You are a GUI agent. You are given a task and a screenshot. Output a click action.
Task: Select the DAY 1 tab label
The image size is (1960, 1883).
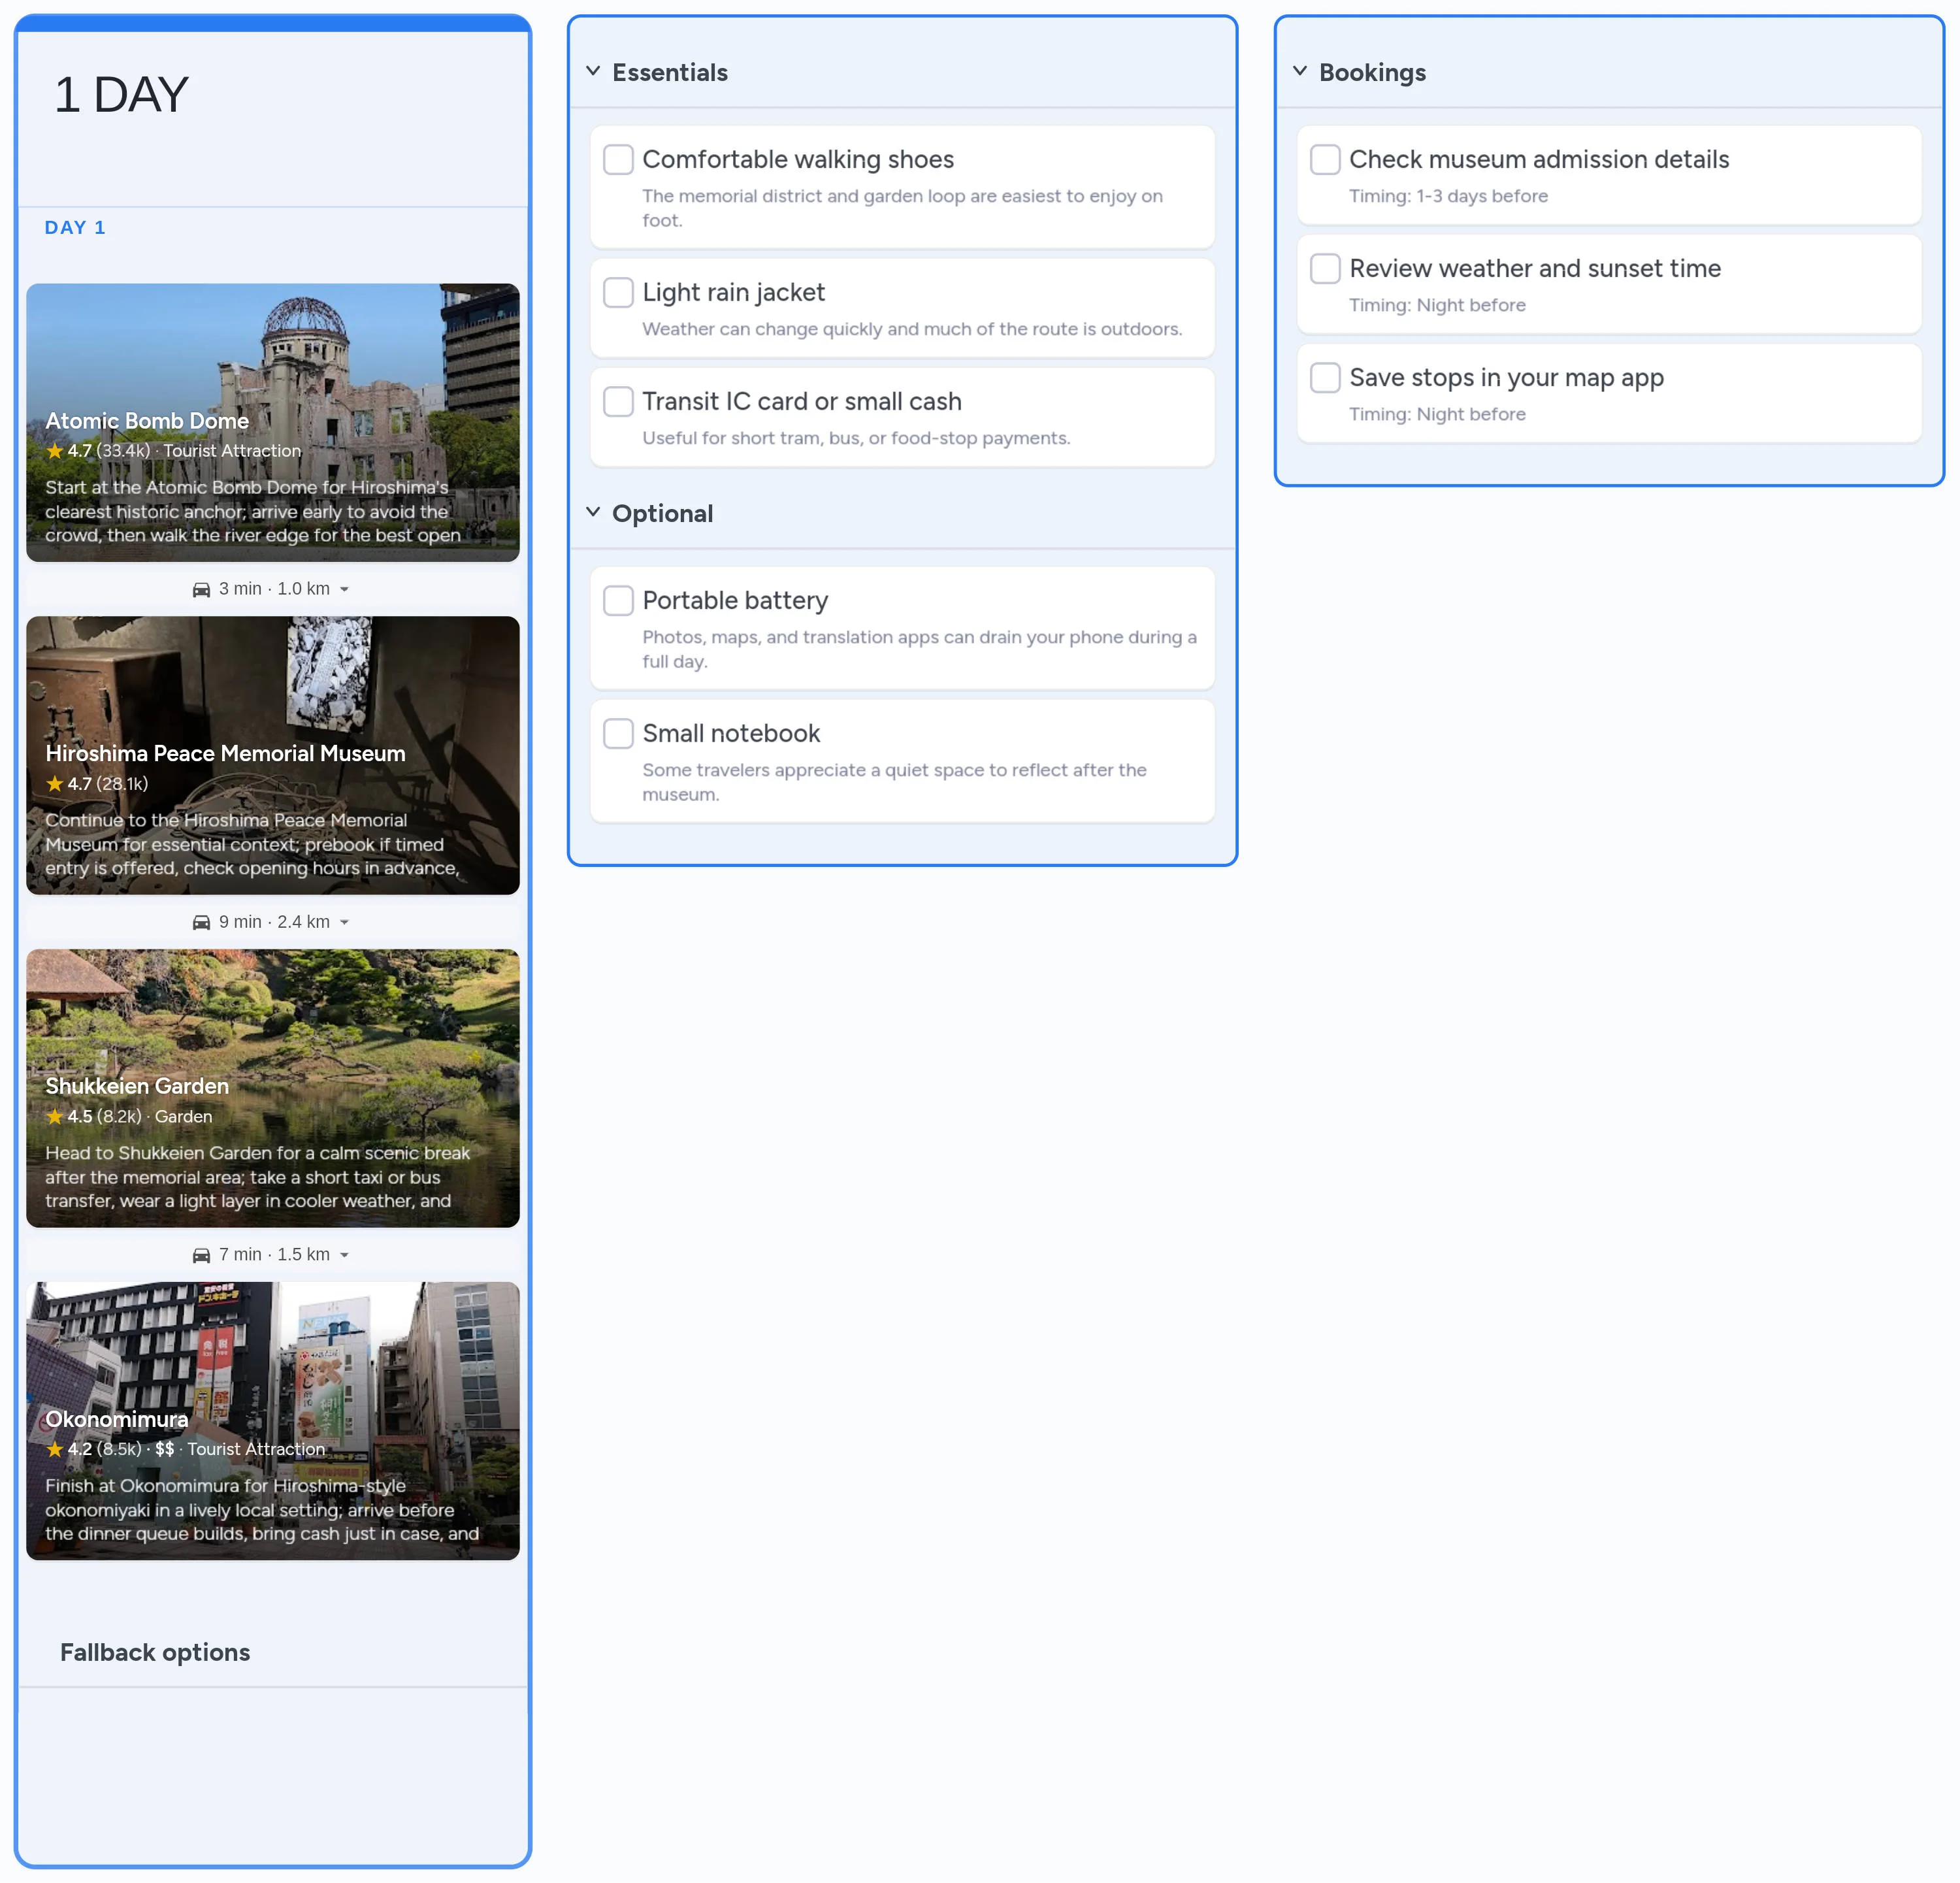75,227
